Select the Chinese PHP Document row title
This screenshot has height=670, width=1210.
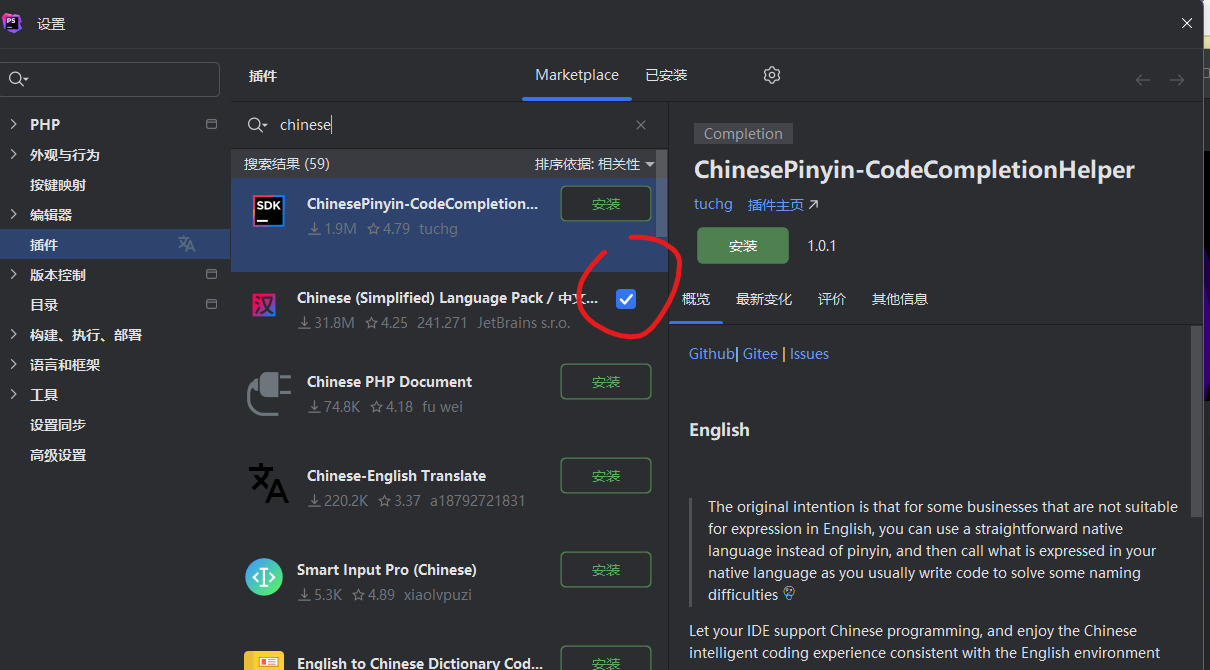[389, 381]
